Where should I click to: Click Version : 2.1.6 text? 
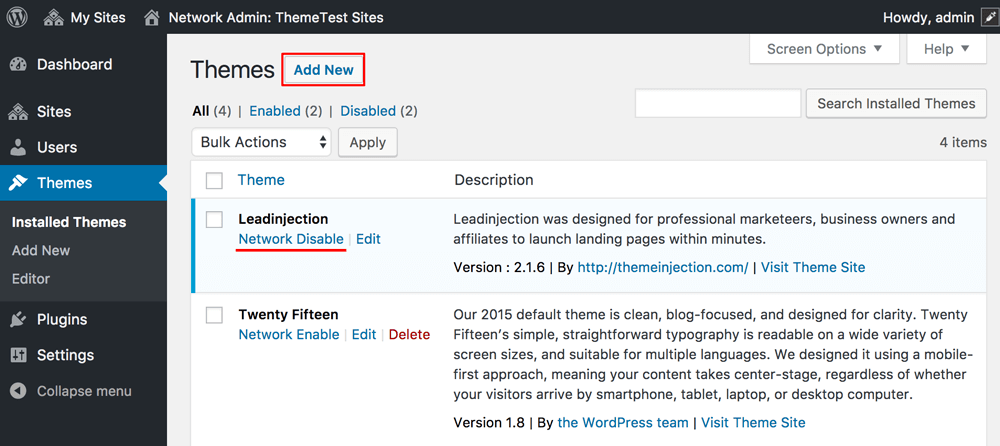(499, 267)
